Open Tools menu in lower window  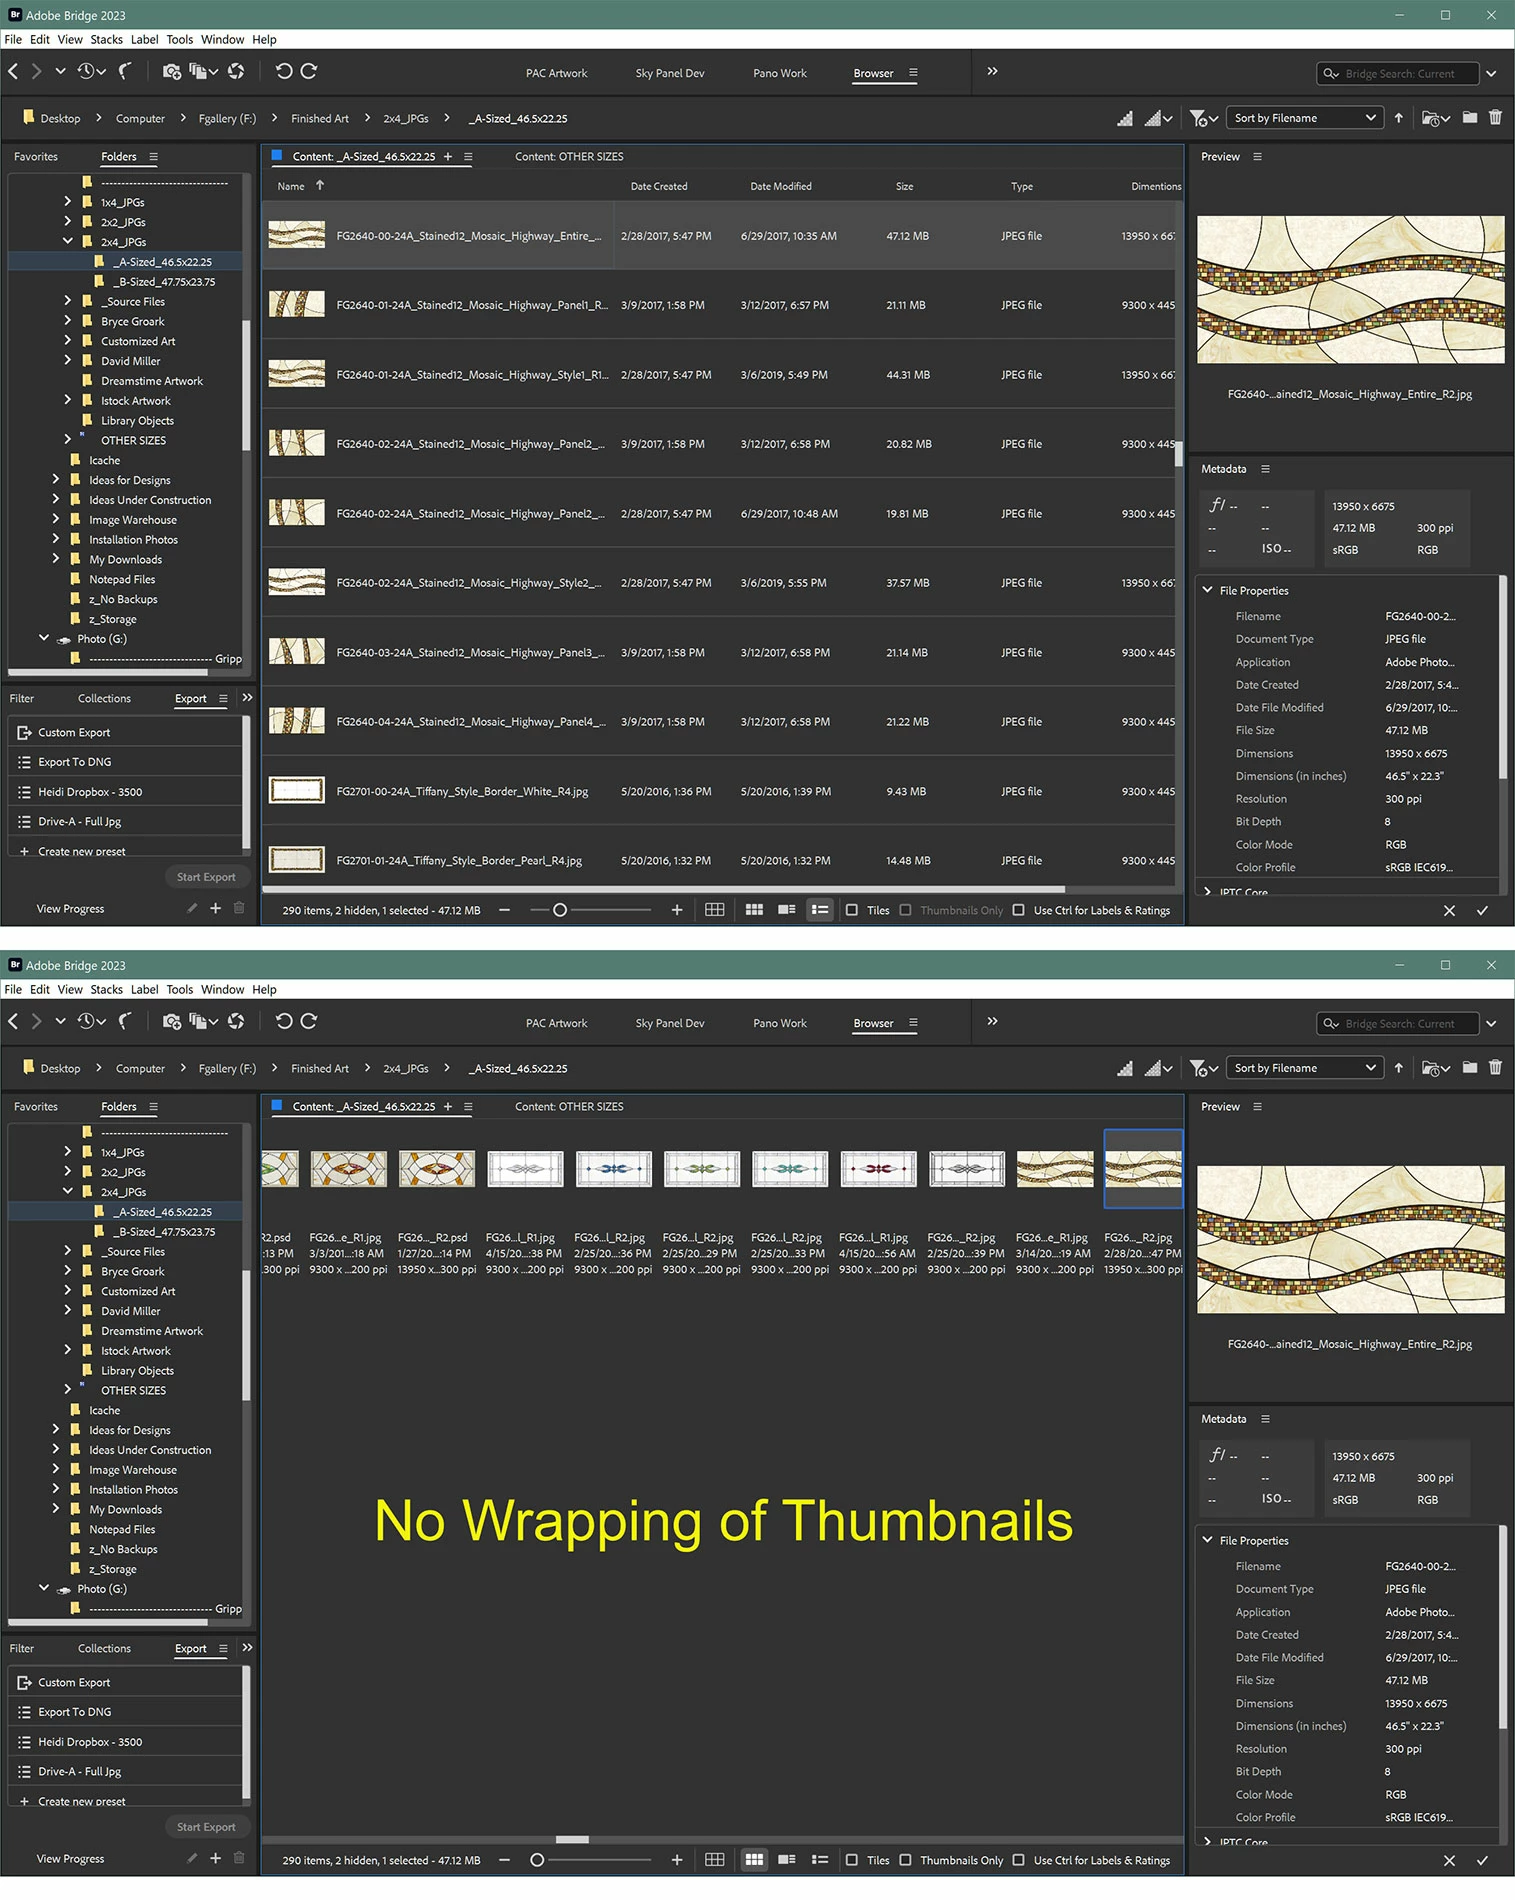(180, 989)
